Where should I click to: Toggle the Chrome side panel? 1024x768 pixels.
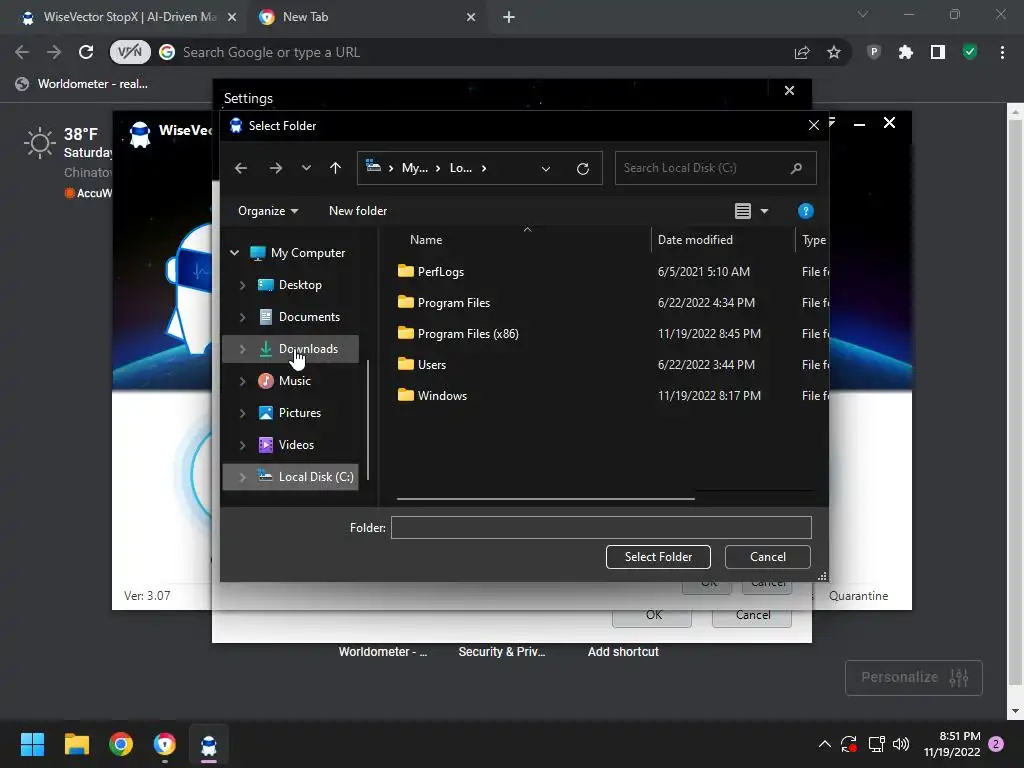[938, 52]
